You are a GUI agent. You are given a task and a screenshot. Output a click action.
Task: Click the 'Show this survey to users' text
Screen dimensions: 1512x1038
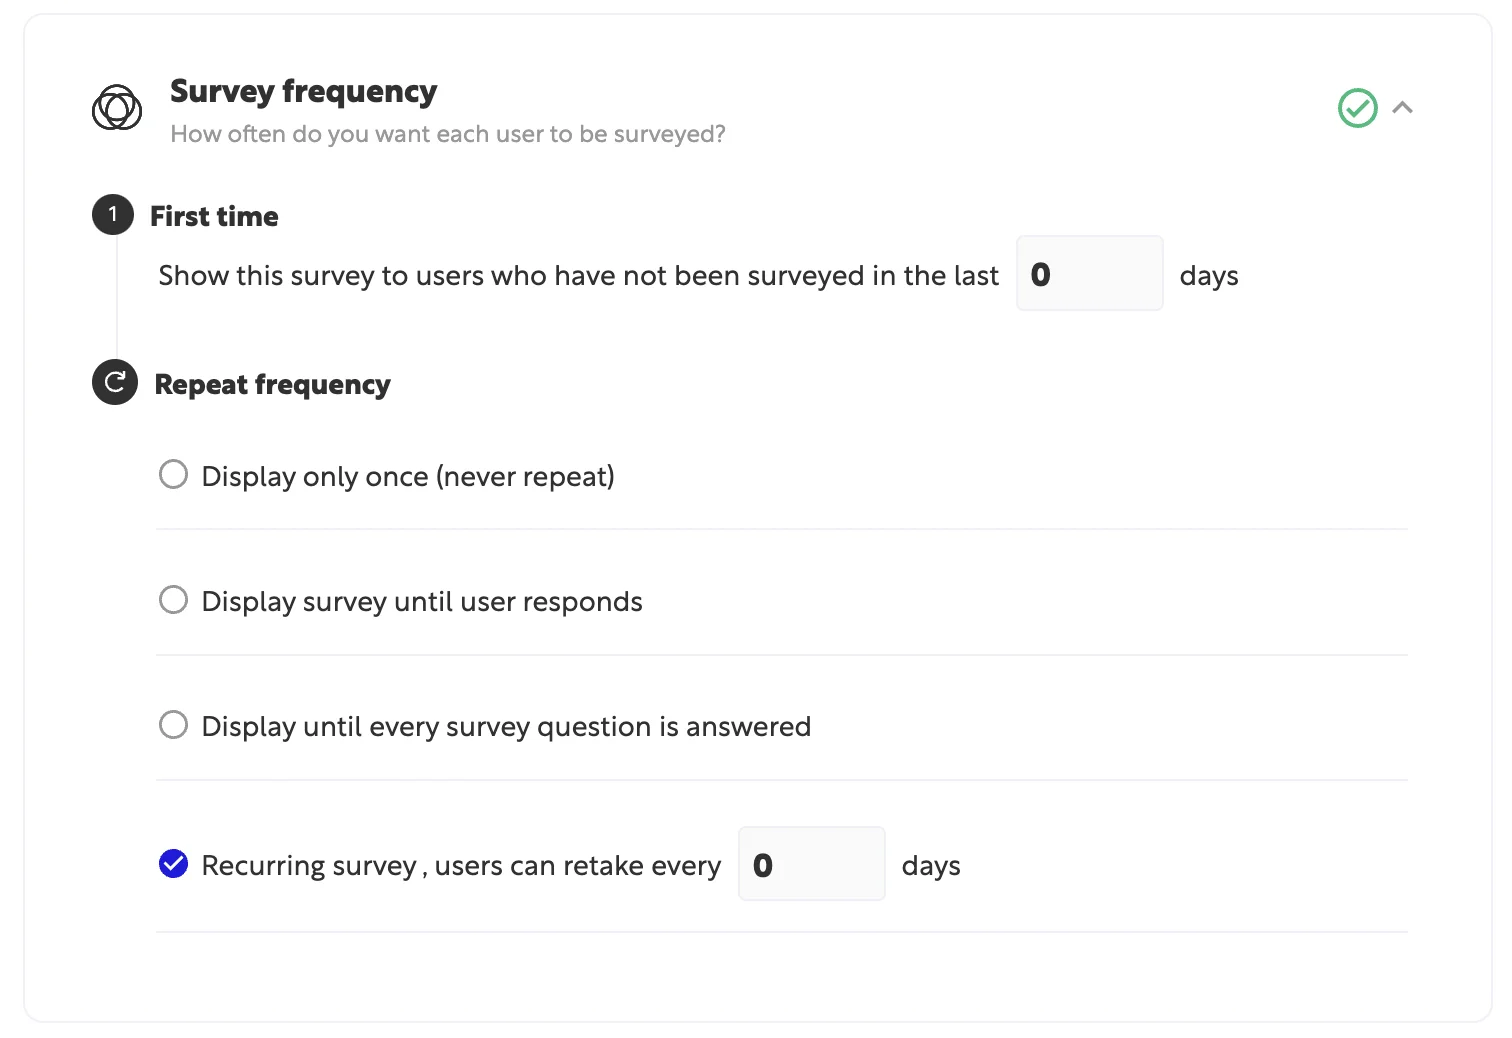click(x=578, y=275)
